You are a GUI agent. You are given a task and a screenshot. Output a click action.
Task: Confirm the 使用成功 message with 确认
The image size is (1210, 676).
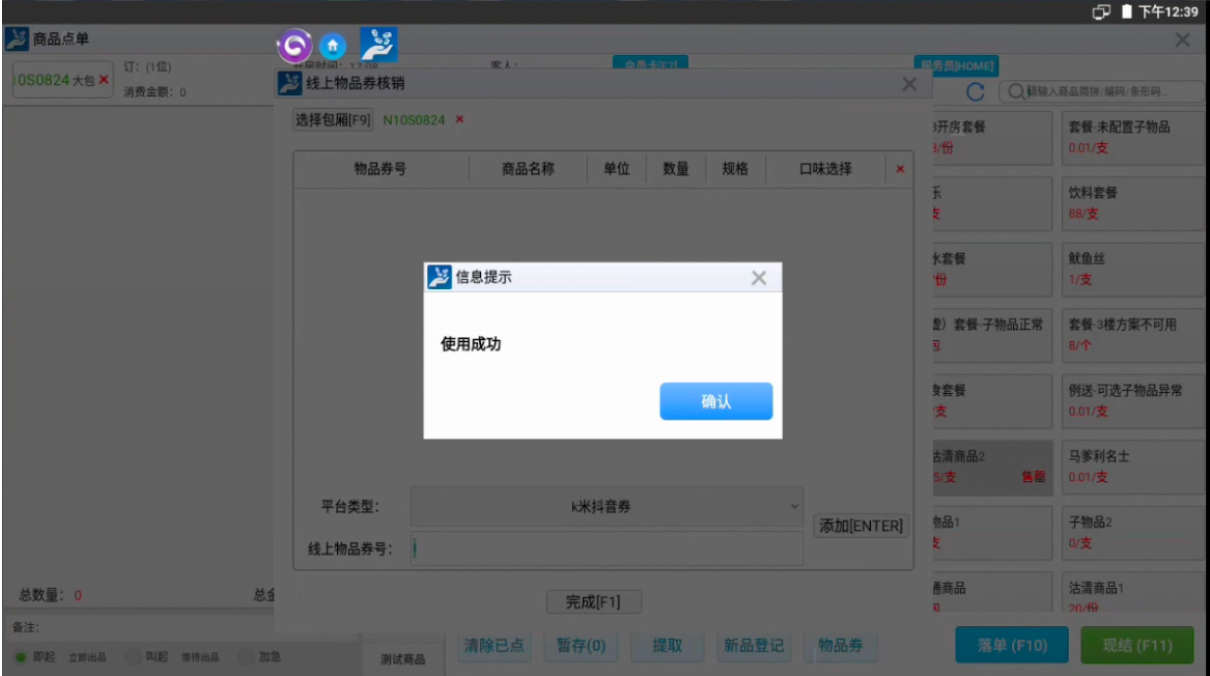716,401
